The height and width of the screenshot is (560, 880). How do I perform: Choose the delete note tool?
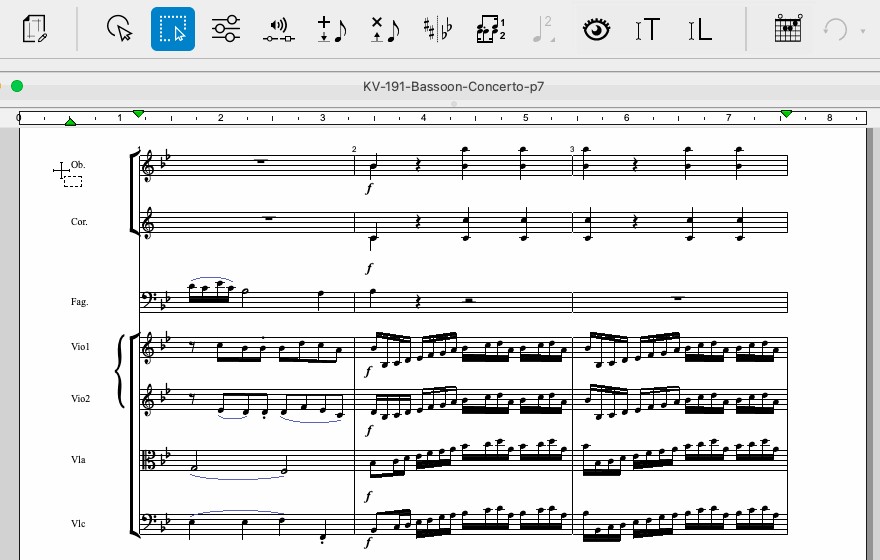(385, 30)
